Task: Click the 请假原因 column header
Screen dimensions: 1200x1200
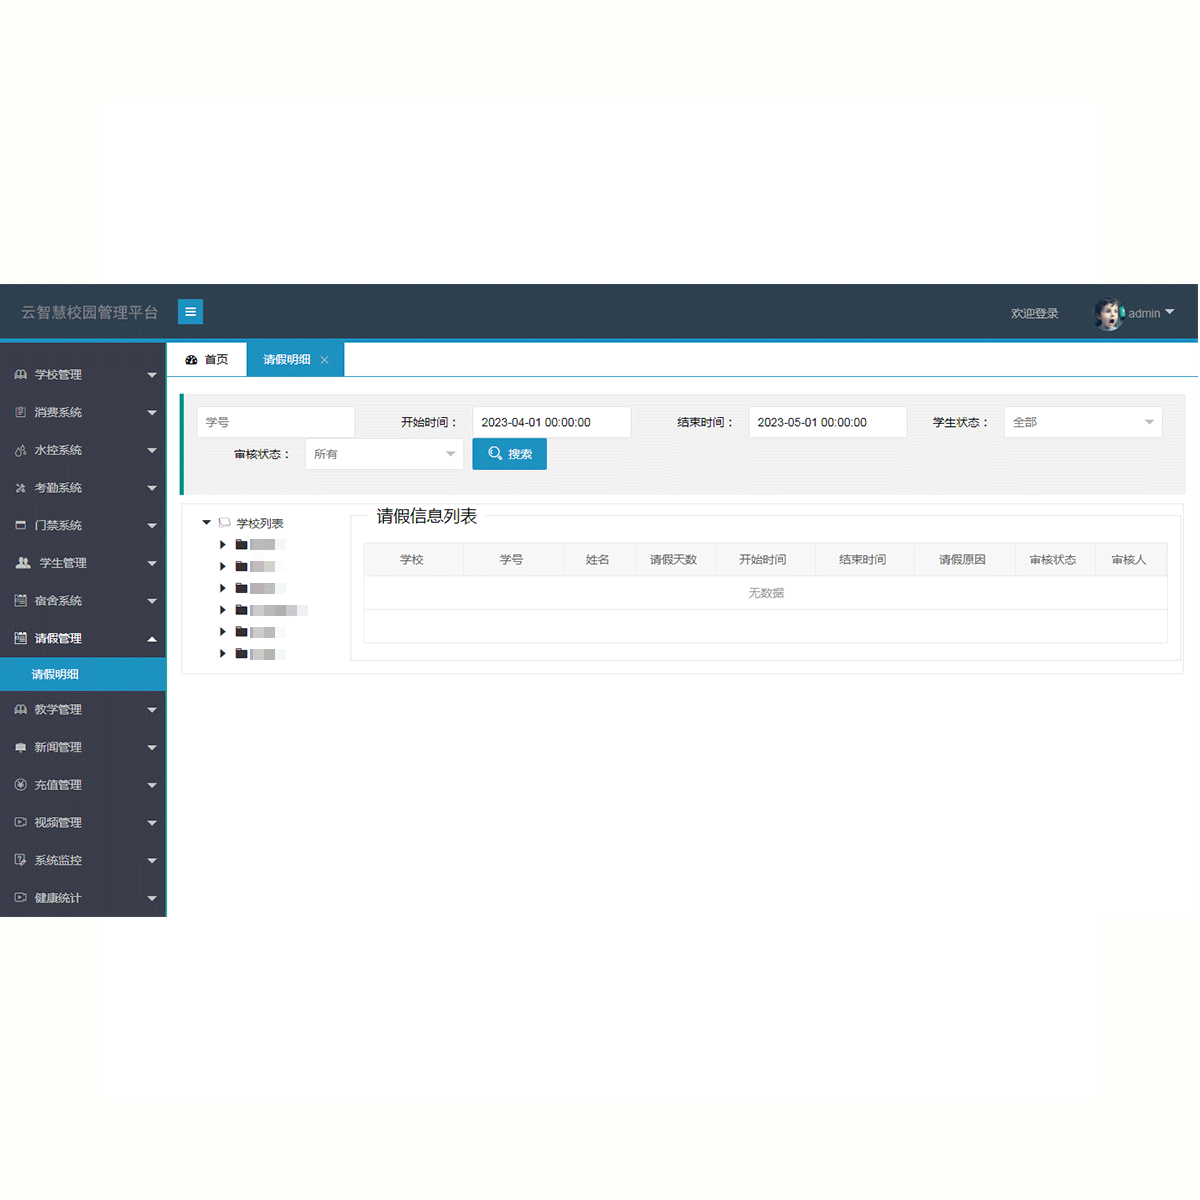Action: (963, 560)
